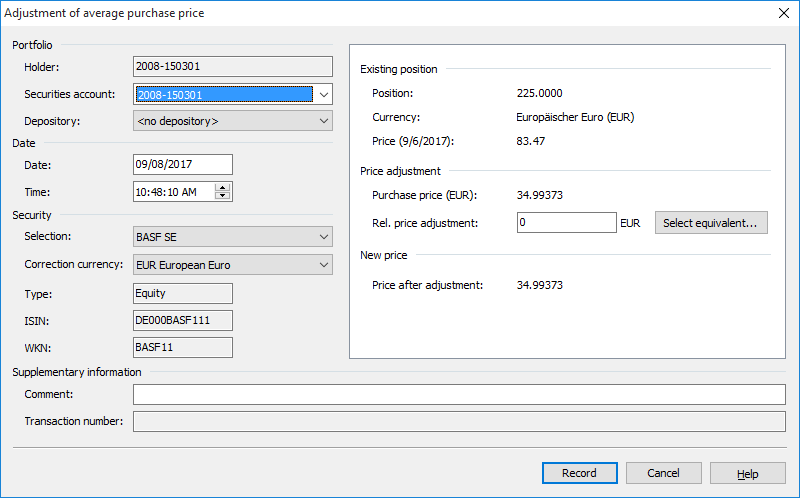Click inside the Time field
The height and width of the screenshot is (498, 800).
pos(172,192)
